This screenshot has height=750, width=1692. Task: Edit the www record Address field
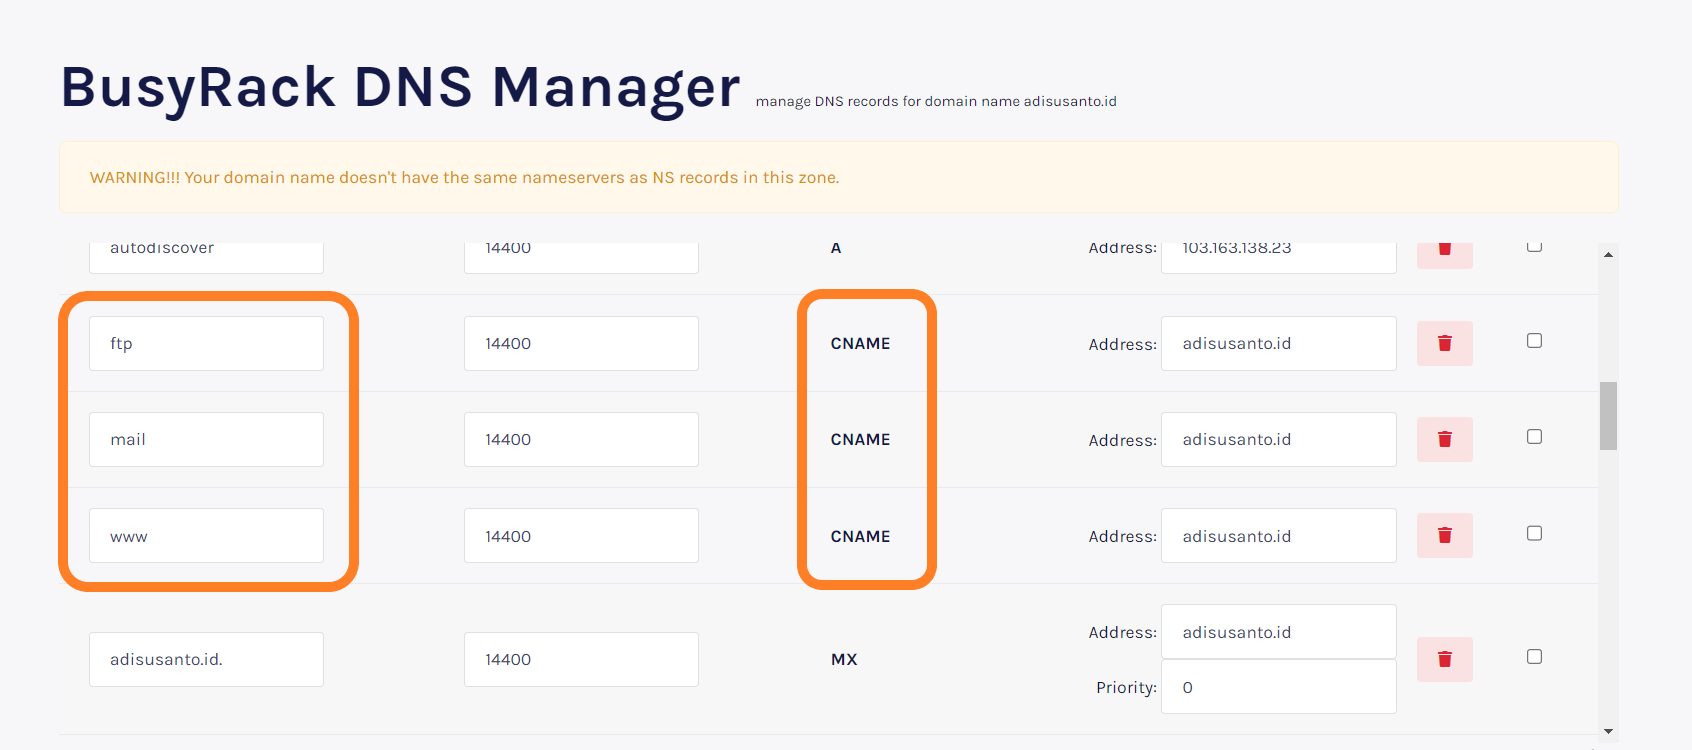pyautogui.click(x=1278, y=535)
